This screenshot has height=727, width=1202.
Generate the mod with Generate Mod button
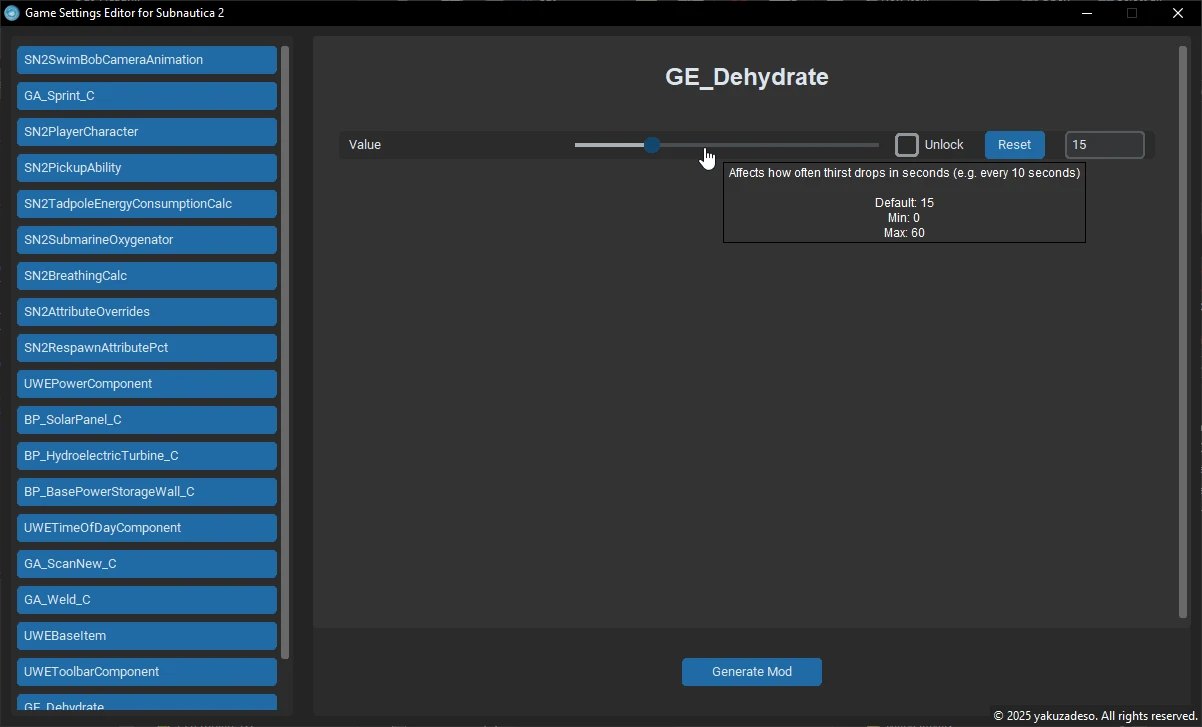pyautogui.click(x=752, y=672)
